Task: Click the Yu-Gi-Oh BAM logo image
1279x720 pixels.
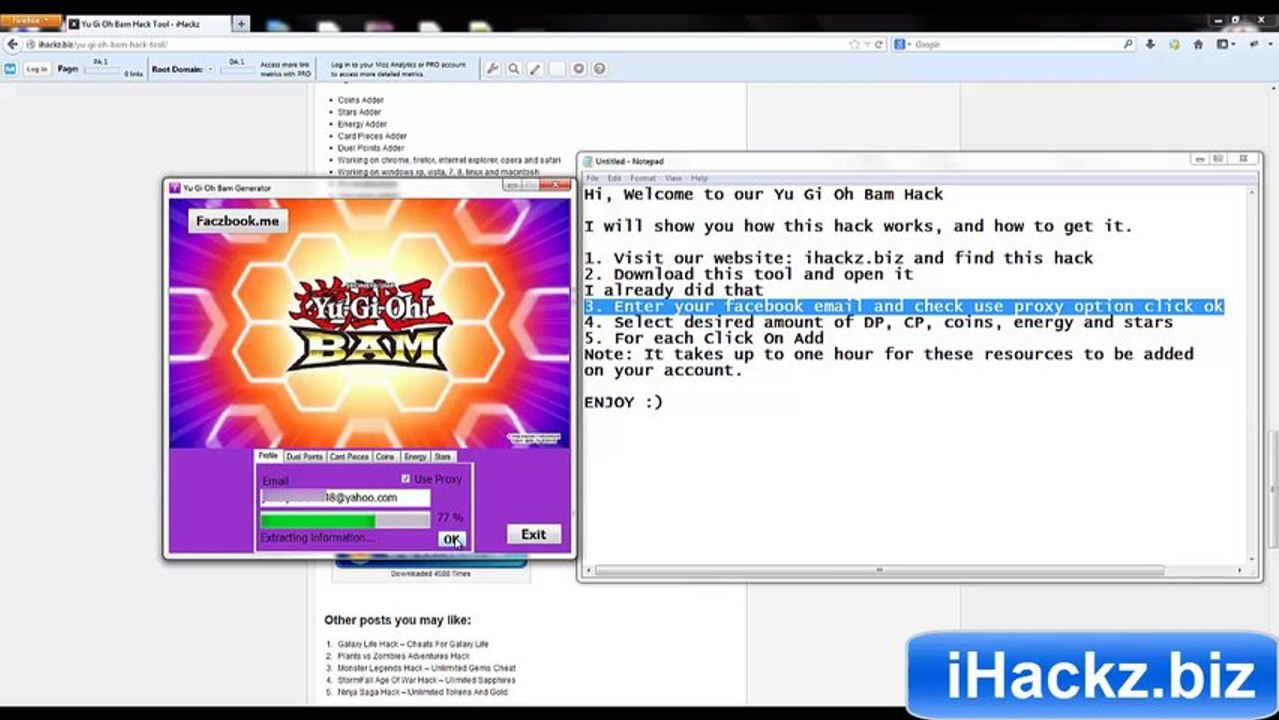Action: point(370,325)
